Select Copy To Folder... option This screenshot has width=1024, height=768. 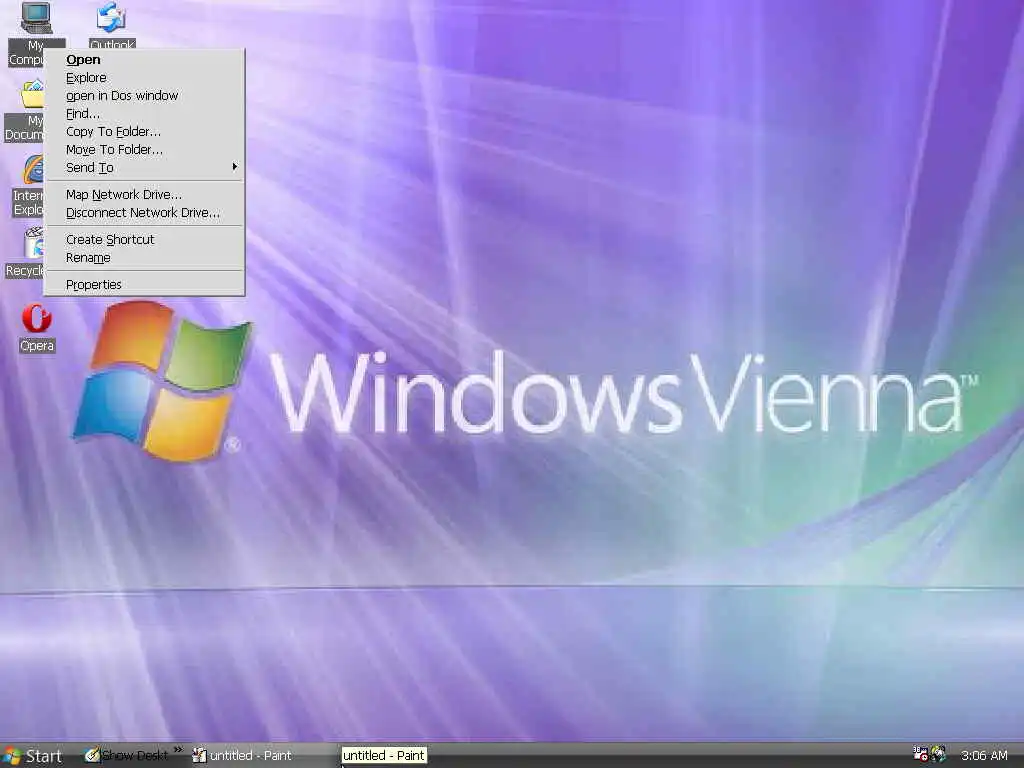[144, 131]
